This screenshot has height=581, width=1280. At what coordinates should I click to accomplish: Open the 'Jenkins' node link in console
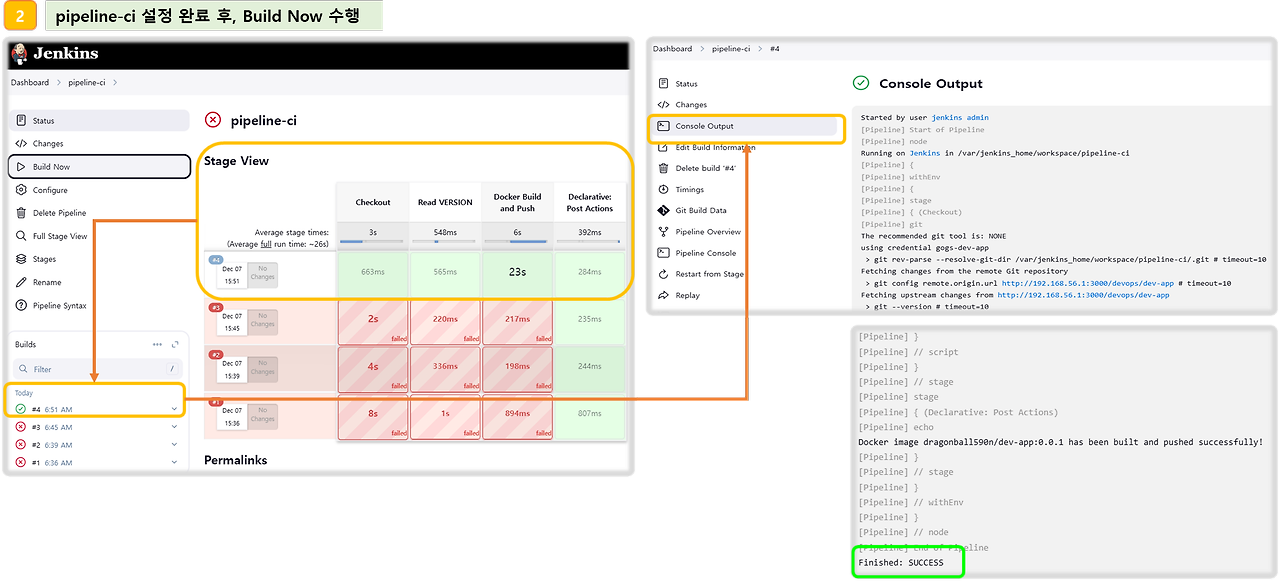[x=925, y=153]
